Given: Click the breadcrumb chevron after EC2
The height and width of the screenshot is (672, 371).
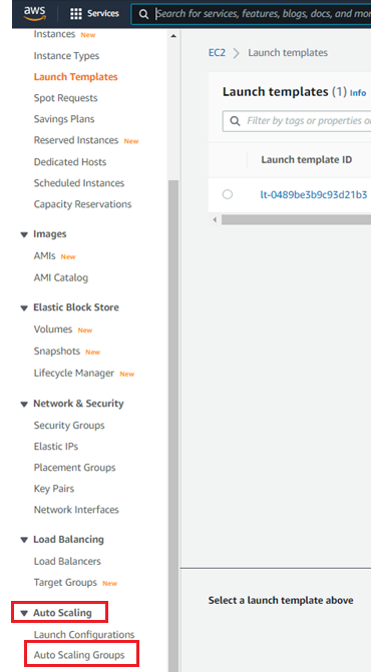Looking at the screenshot, I should [x=236, y=53].
